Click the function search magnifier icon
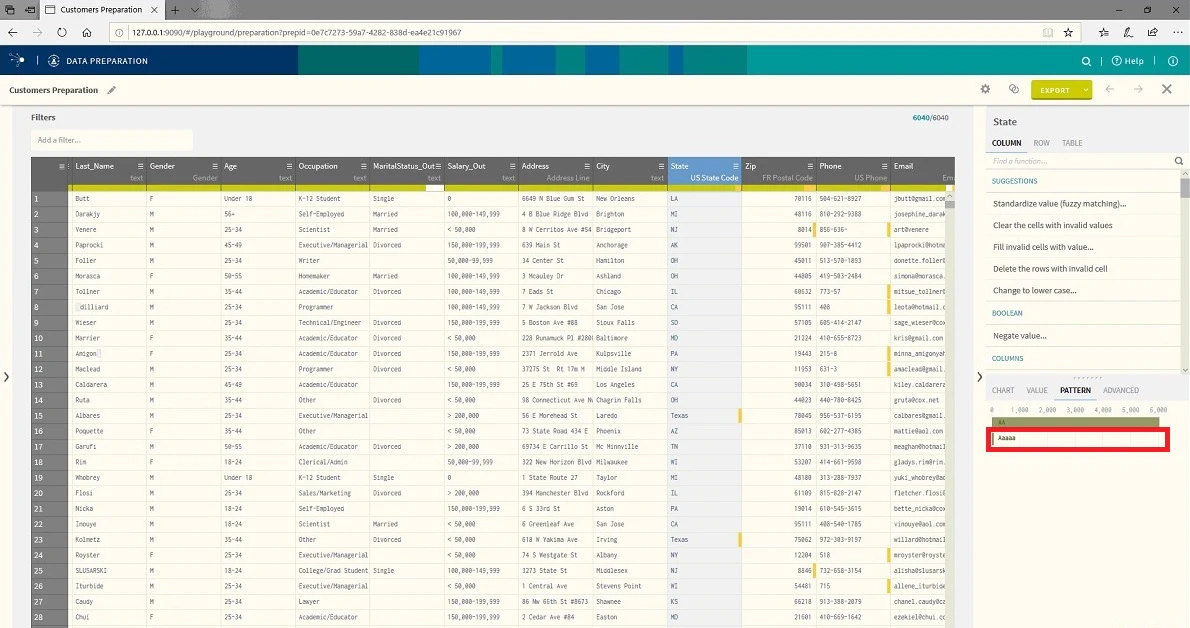Screen dimensions: 1190x628 coord(1179,161)
